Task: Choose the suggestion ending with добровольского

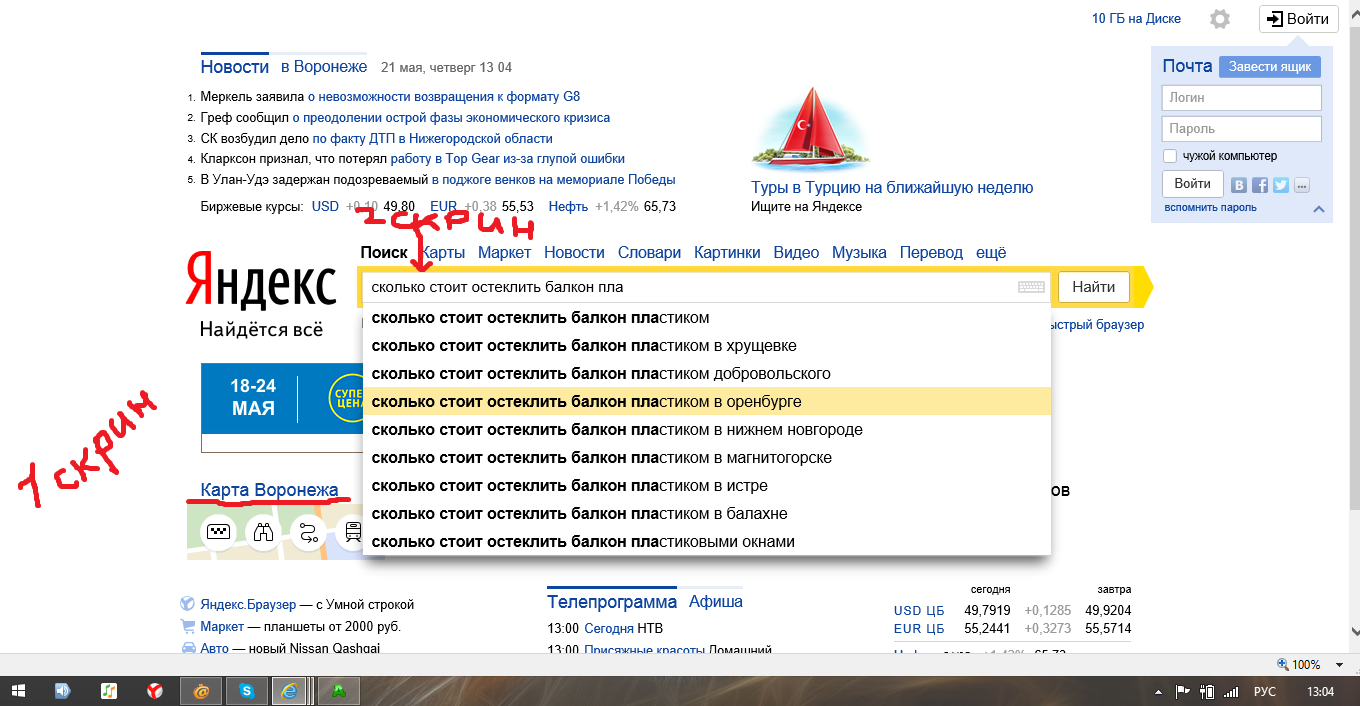Action: pyautogui.click(x=707, y=374)
